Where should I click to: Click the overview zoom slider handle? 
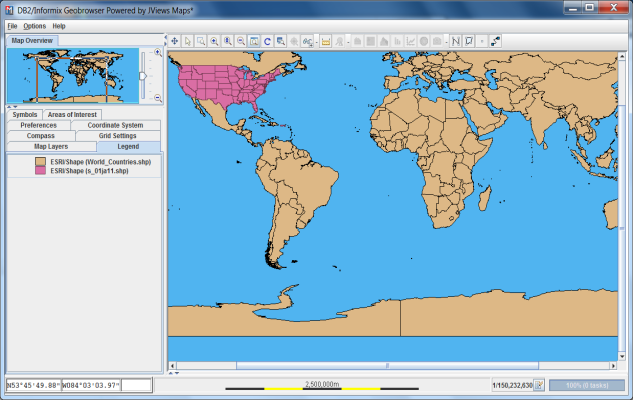pyautogui.click(x=143, y=76)
